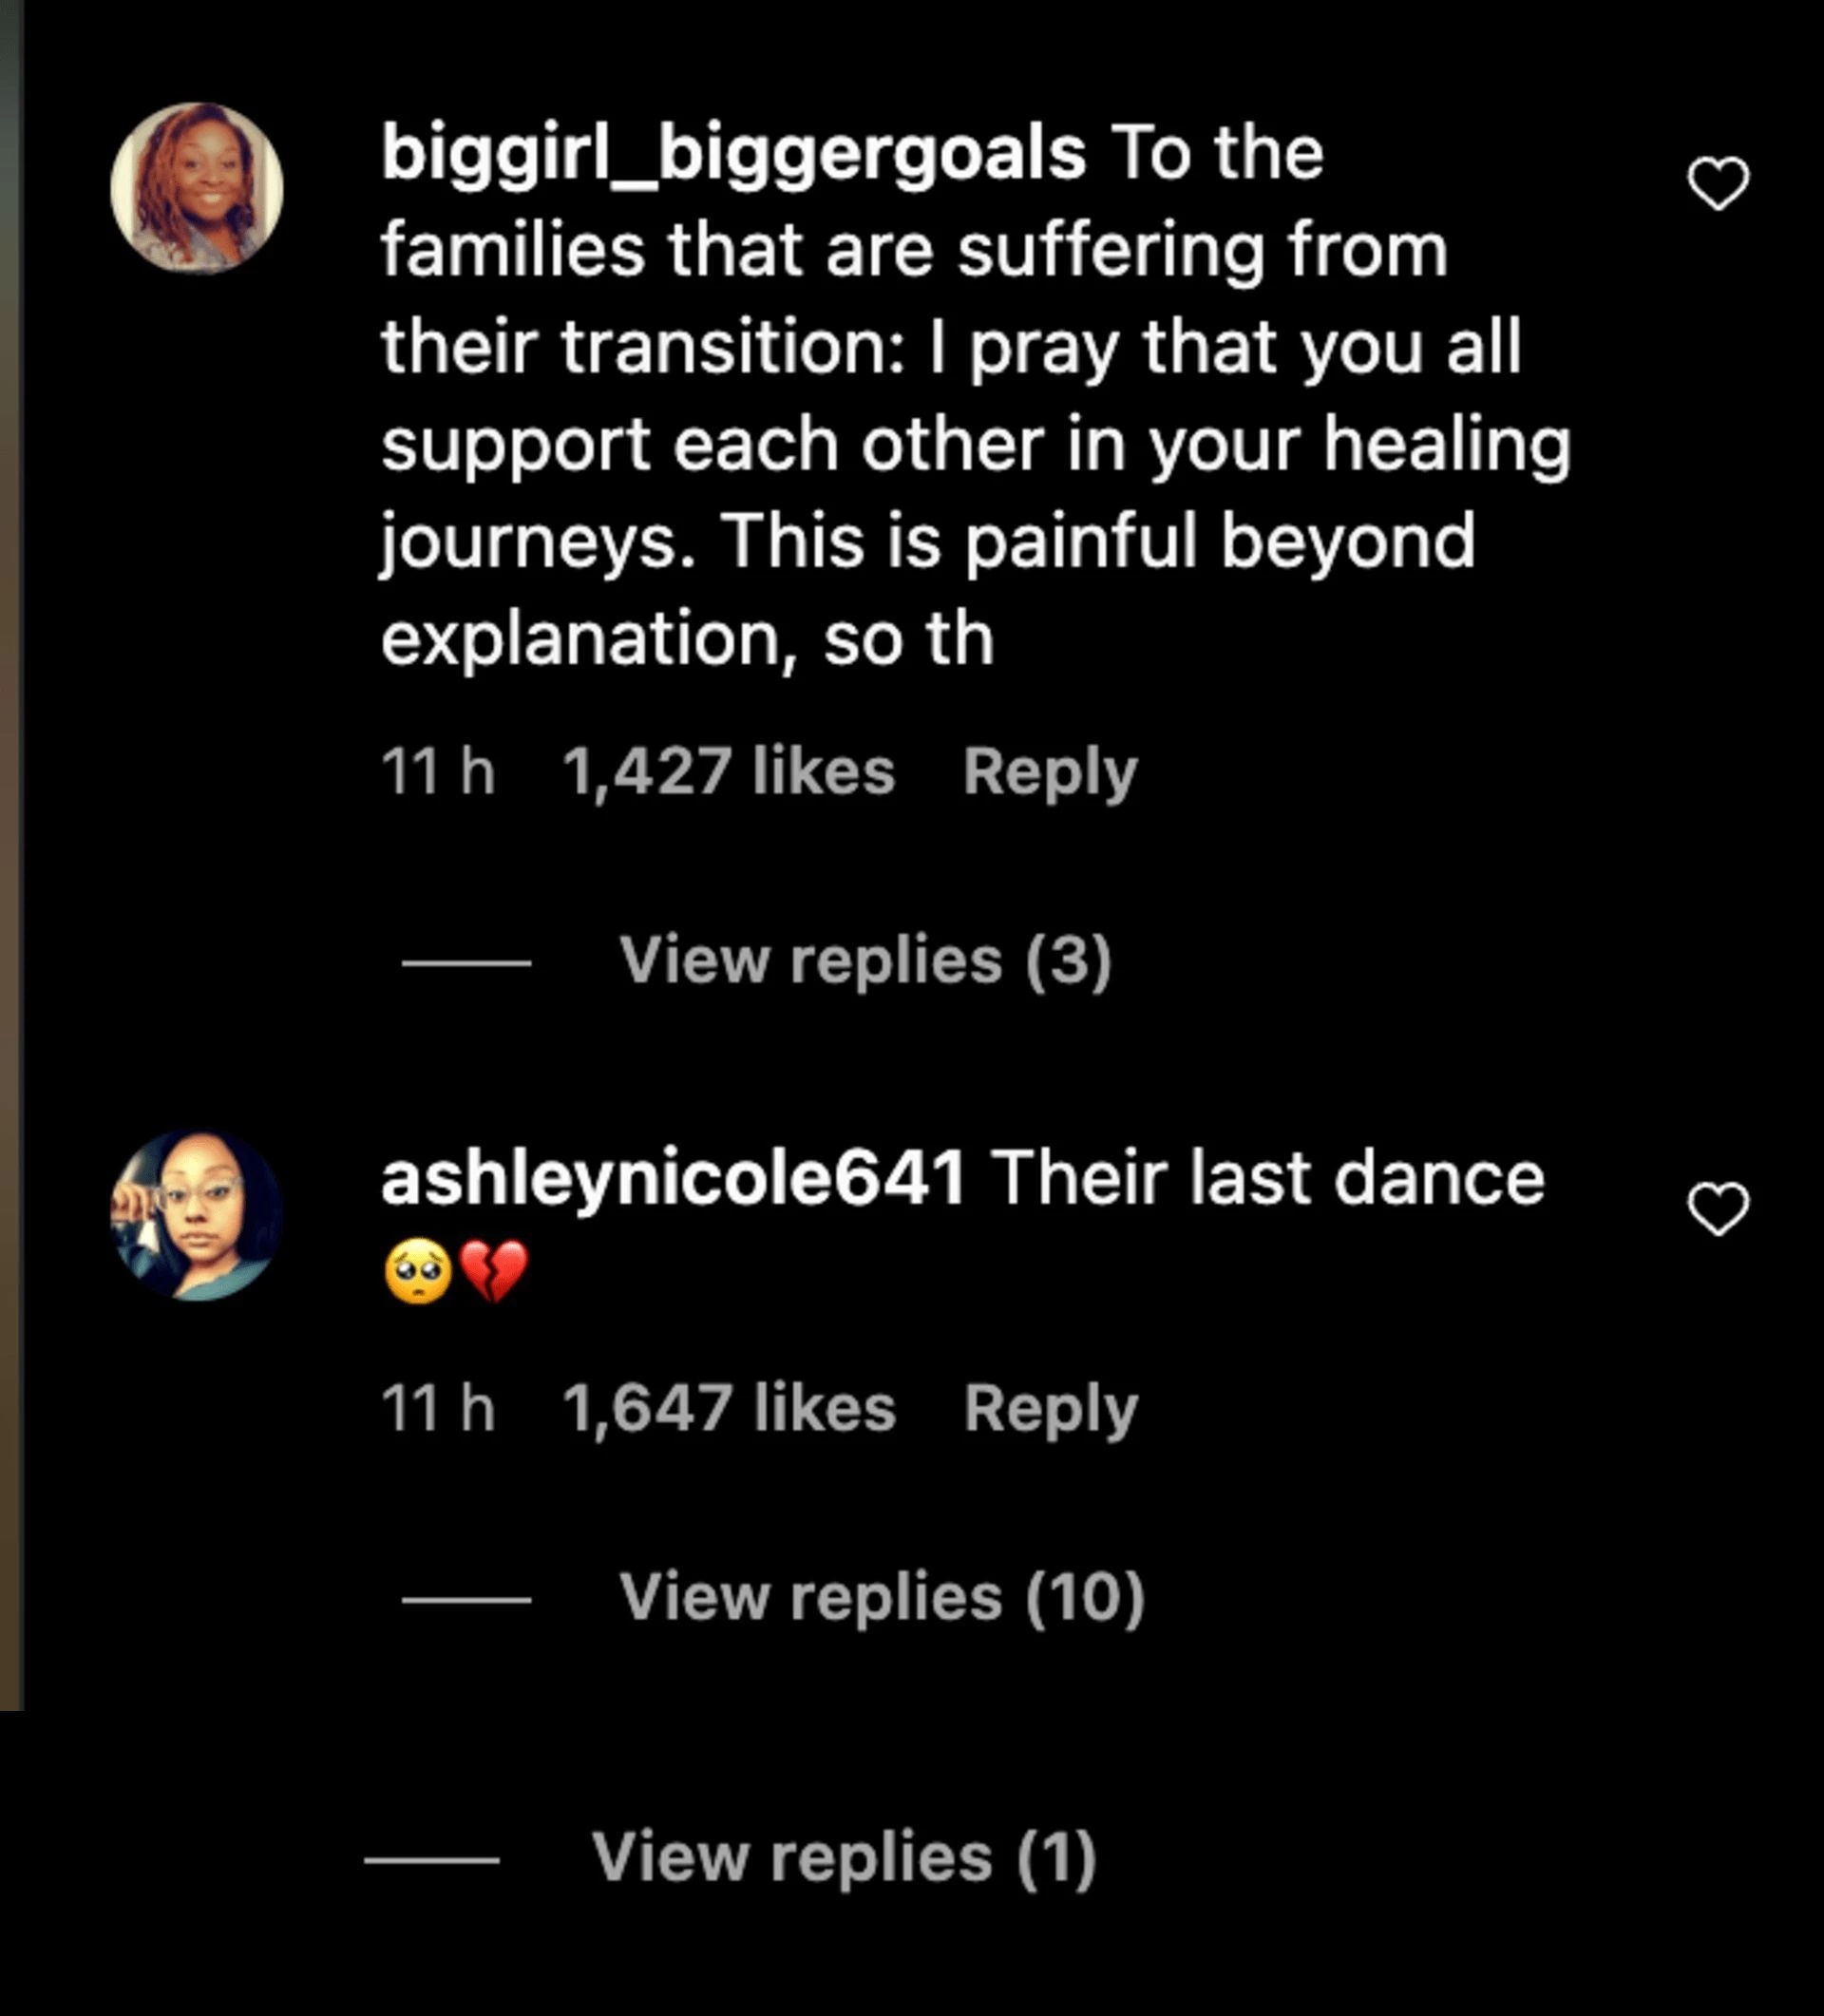Expand View replies (10)
The image size is (1824, 2016).
[882, 1598]
